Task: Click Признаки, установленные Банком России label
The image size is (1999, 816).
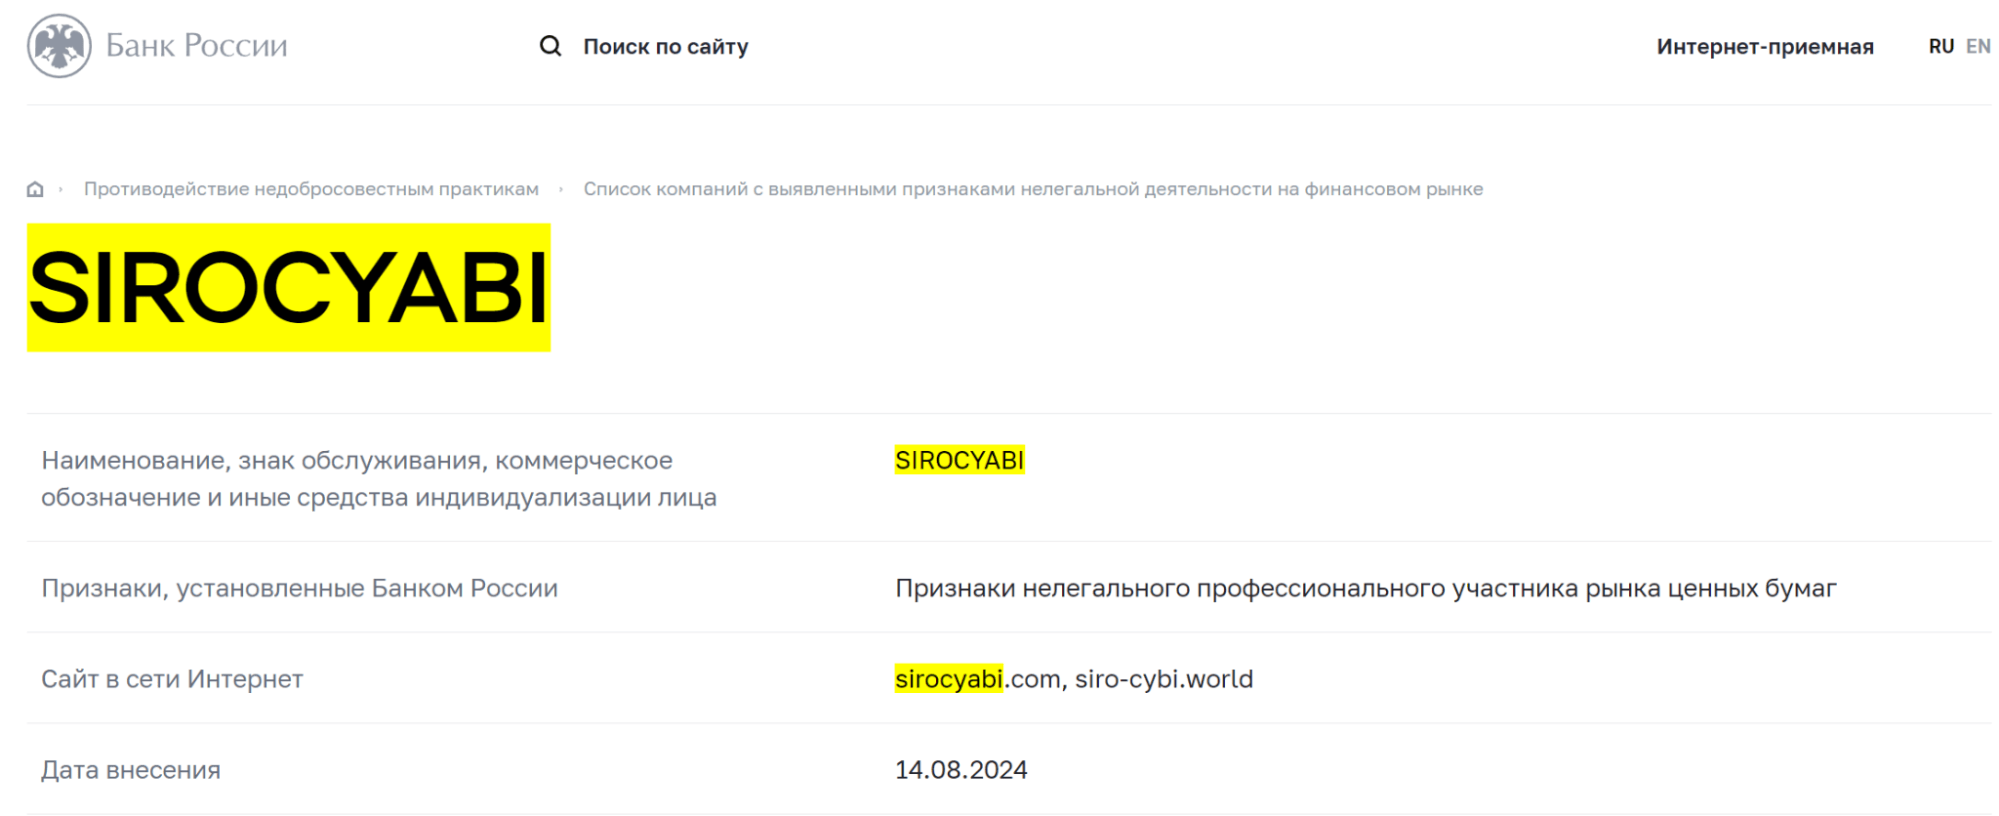Action: (x=300, y=588)
